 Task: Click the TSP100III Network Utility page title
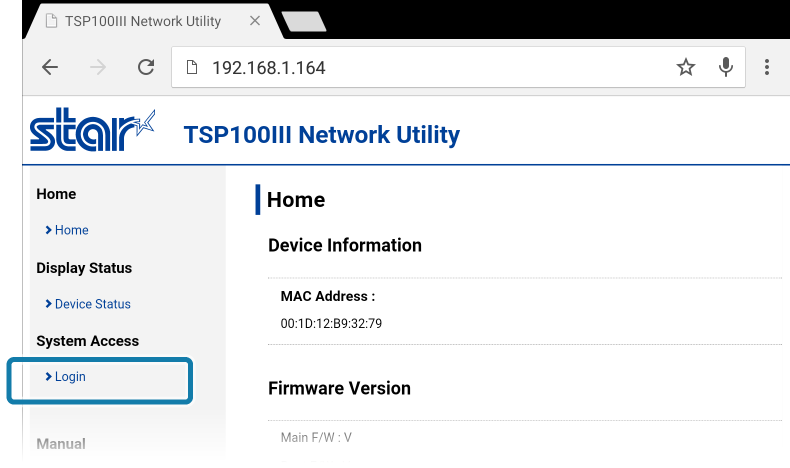(321, 135)
